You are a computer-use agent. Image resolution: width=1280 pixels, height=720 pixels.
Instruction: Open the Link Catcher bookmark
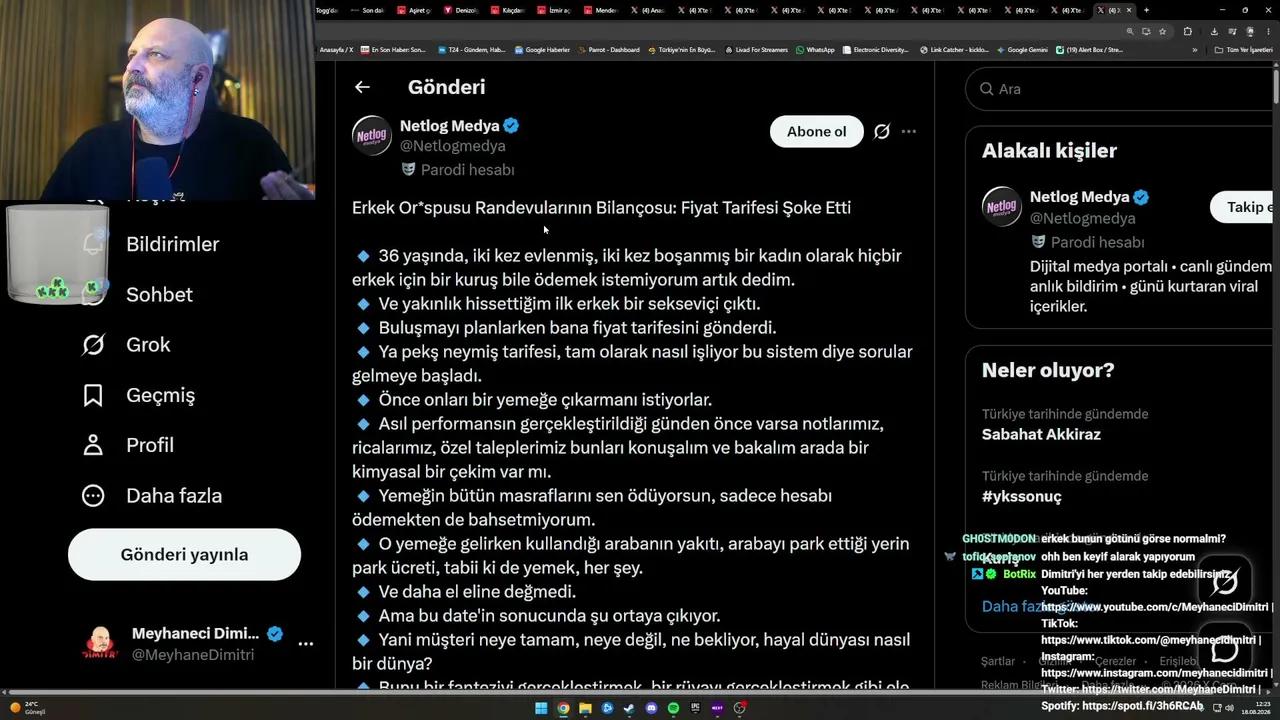click(x=954, y=50)
